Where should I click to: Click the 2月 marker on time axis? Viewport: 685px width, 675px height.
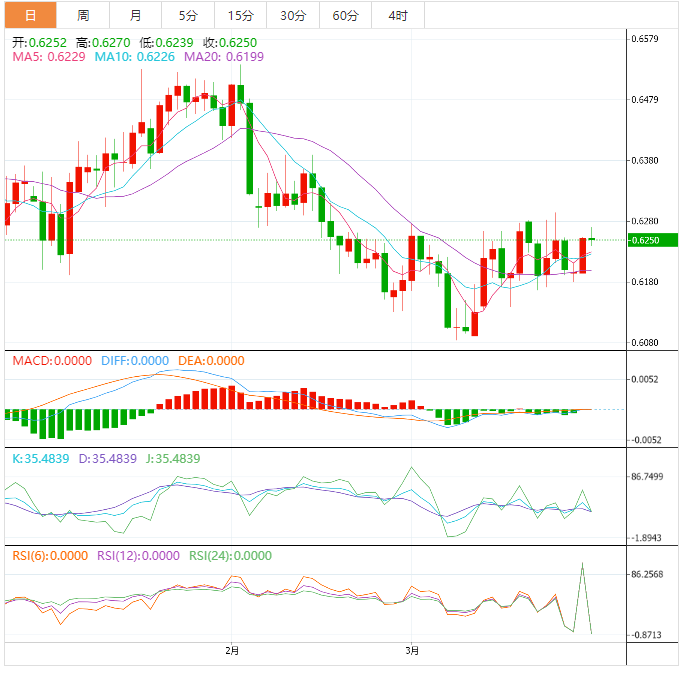point(232,650)
